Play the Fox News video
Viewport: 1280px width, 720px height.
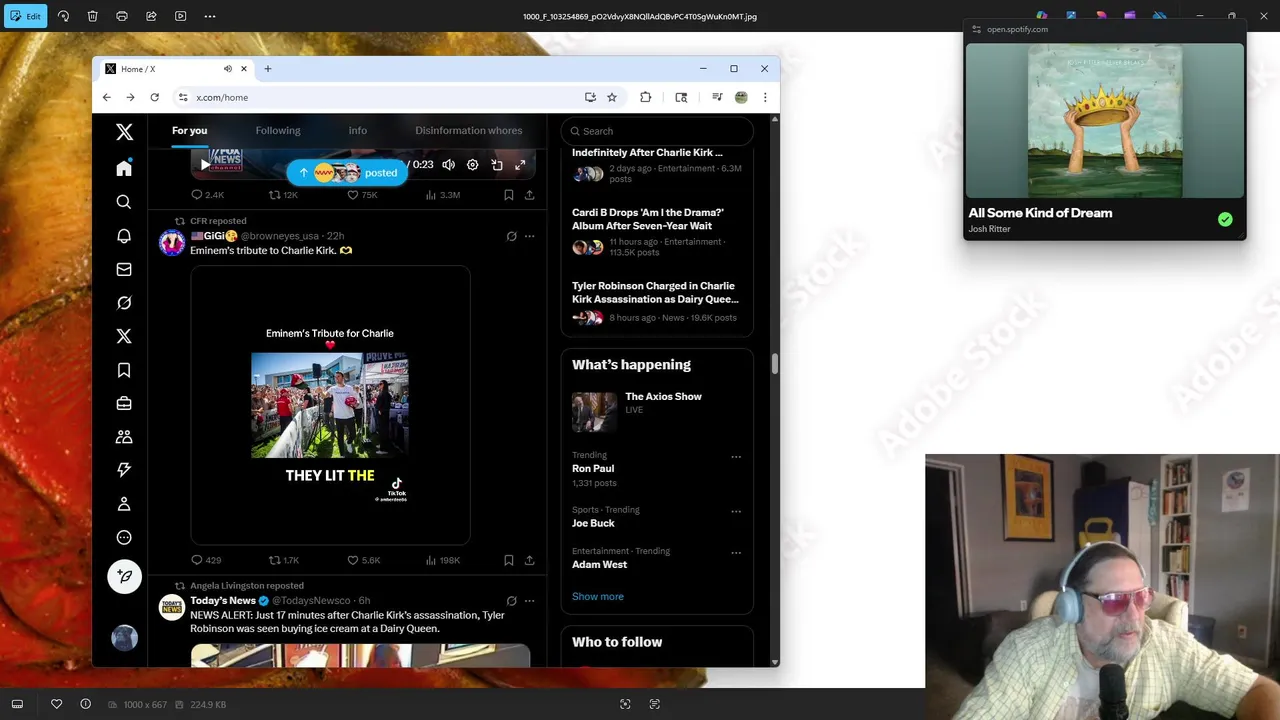pyautogui.click(x=205, y=164)
